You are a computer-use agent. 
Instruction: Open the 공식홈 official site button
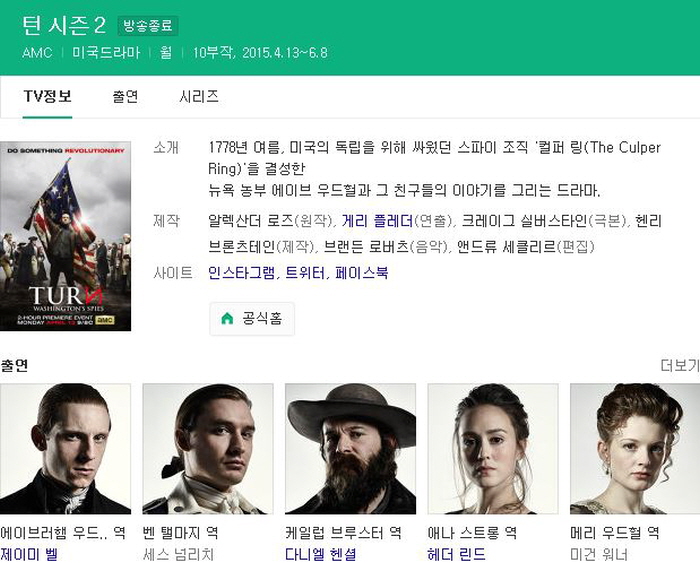coord(252,319)
